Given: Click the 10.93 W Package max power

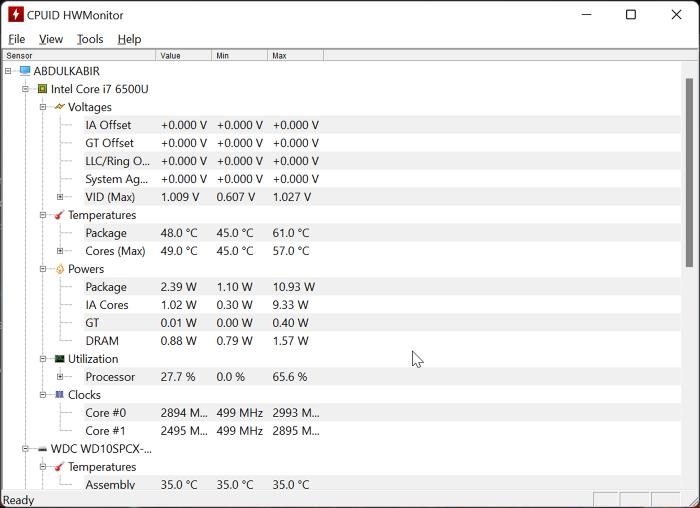Looking at the screenshot, I should pyautogui.click(x=294, y=287).
